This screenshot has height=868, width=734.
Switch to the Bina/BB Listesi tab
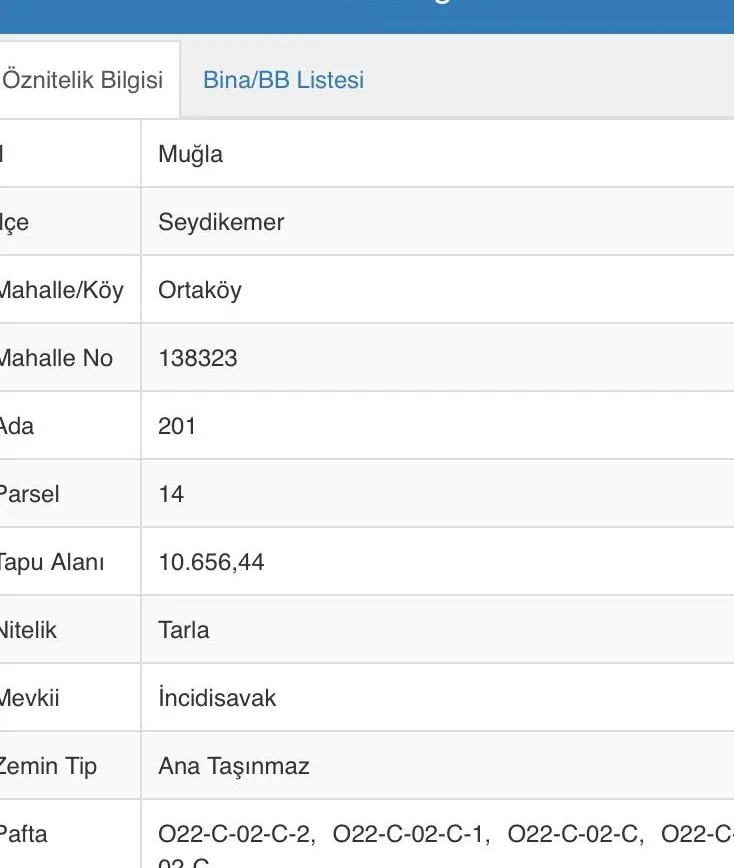(283, 80)
